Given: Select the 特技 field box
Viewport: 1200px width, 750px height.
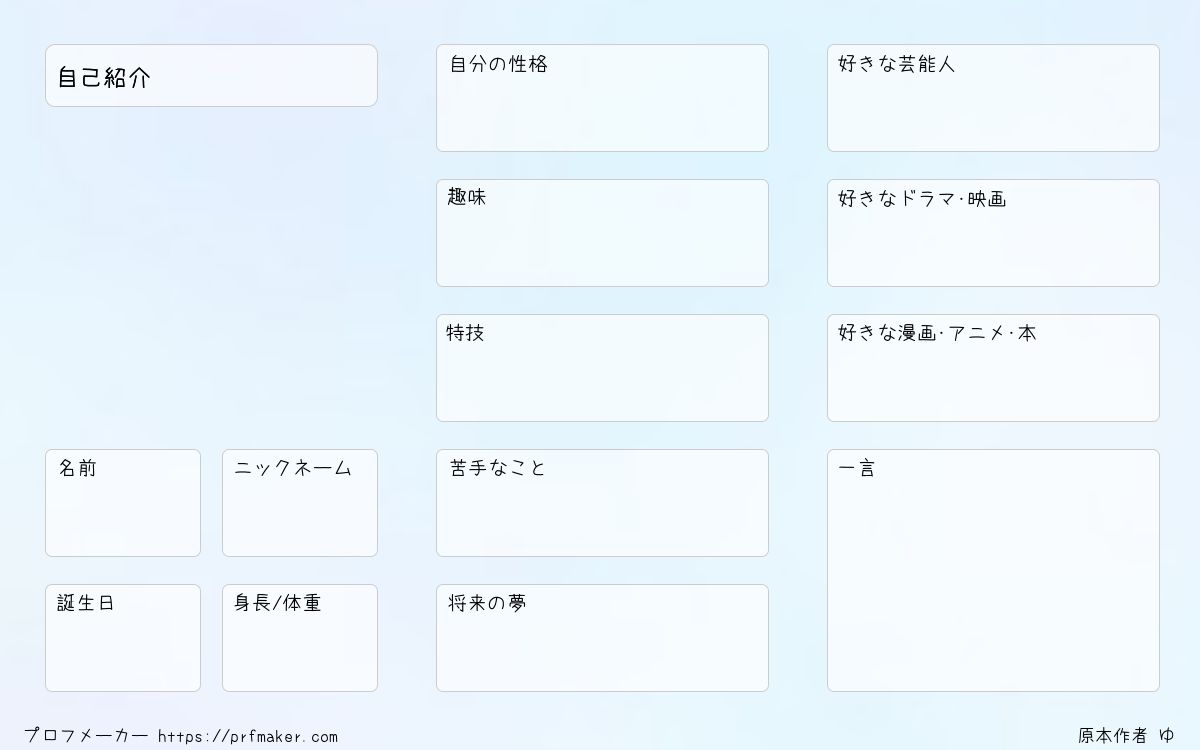Looking at the screenshot, I should [x=602, y=368].
